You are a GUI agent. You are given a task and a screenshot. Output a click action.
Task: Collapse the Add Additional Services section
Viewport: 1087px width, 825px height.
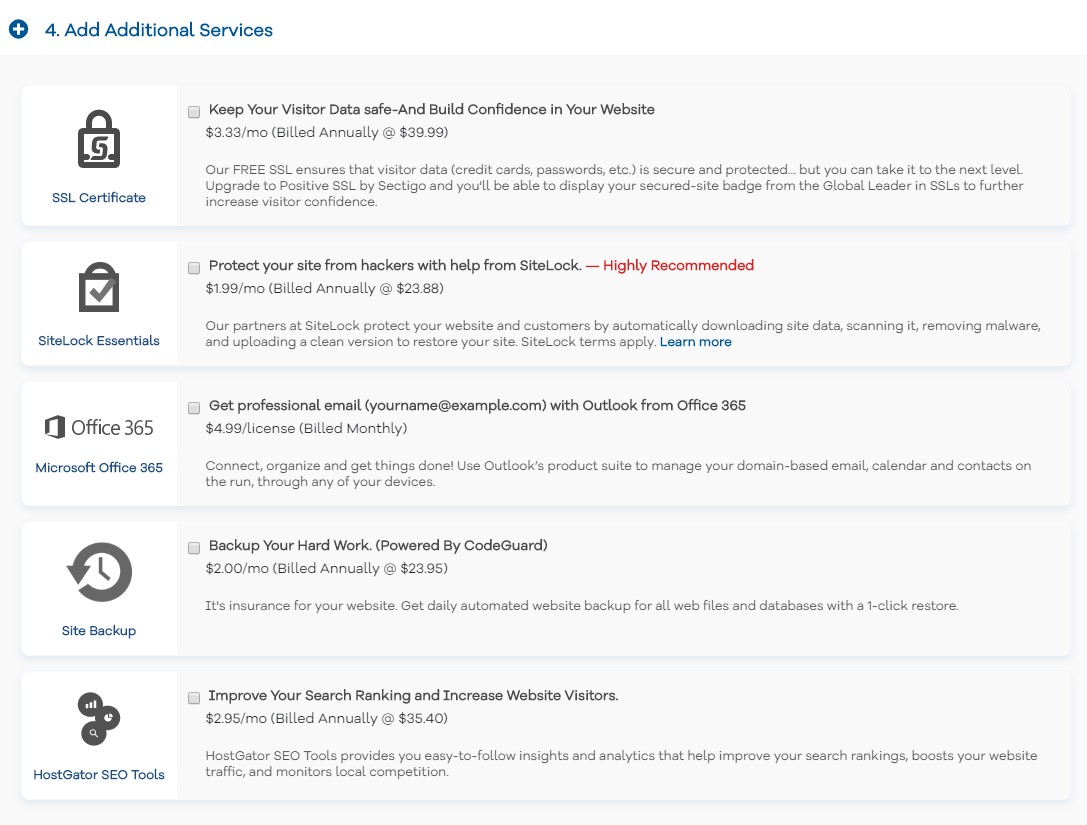18,30
